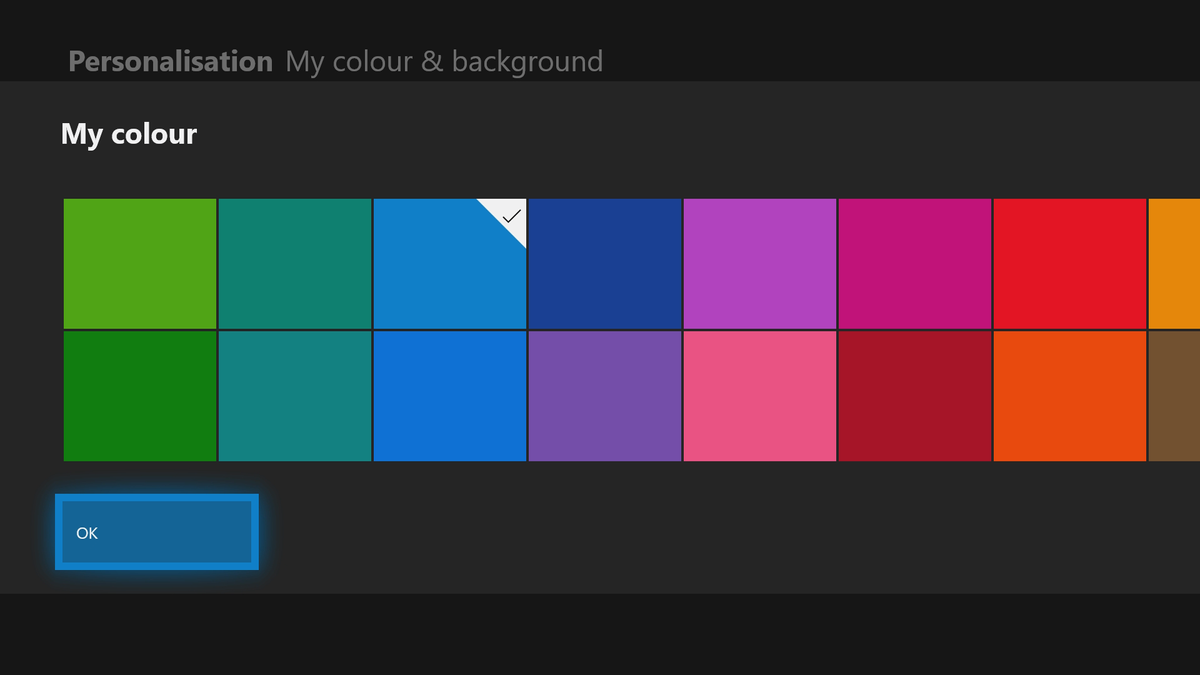The width and height of the screenshot is (1200, 675).
Task: Pick the top-row teal colour swatch
Action: (x=295, y=263)
